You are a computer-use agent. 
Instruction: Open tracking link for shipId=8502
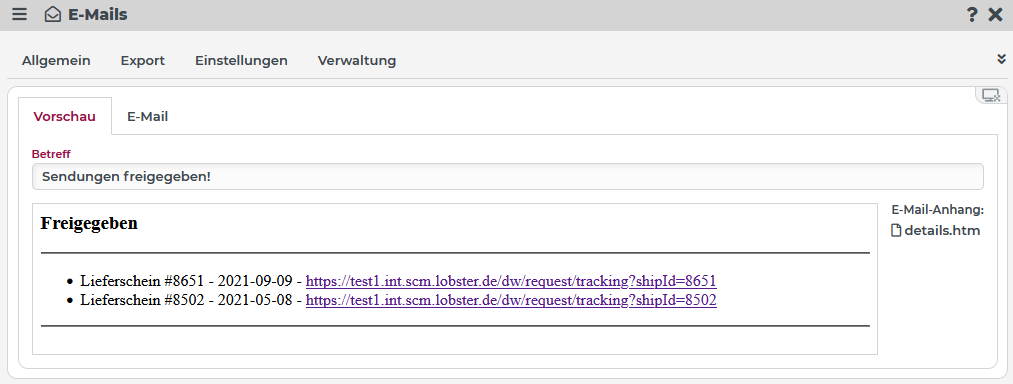[511, 300]
